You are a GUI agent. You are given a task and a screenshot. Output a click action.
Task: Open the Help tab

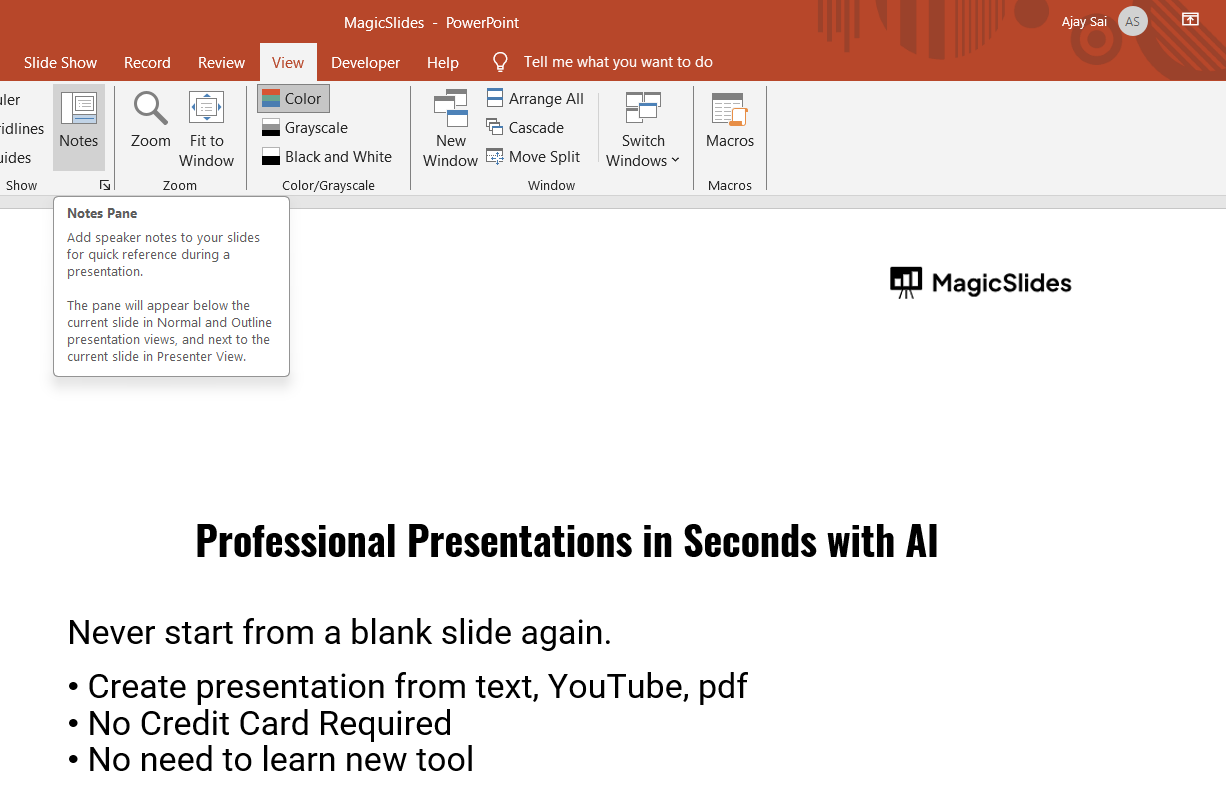pos(442,62)
